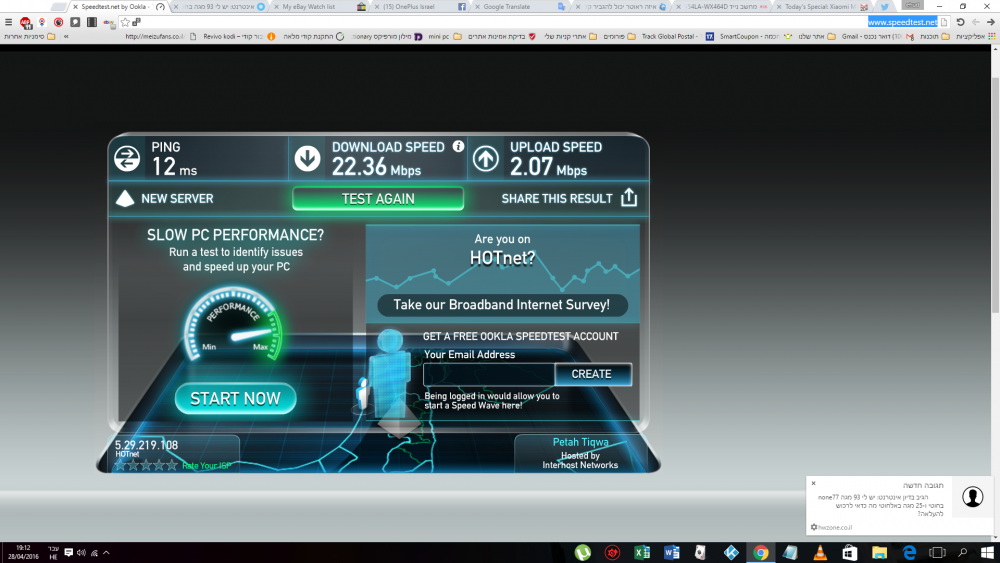
Task: Show download speed info icon
Action: [x=458, y=147]
